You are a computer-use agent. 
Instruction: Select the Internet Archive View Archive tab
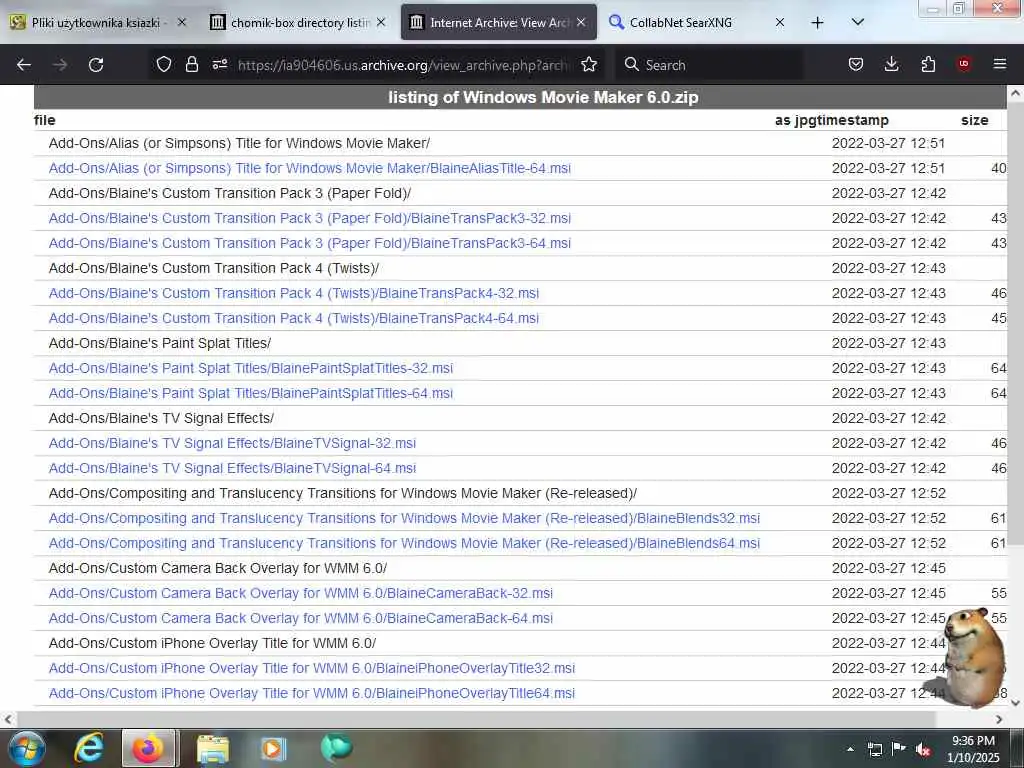pos(499,23)
